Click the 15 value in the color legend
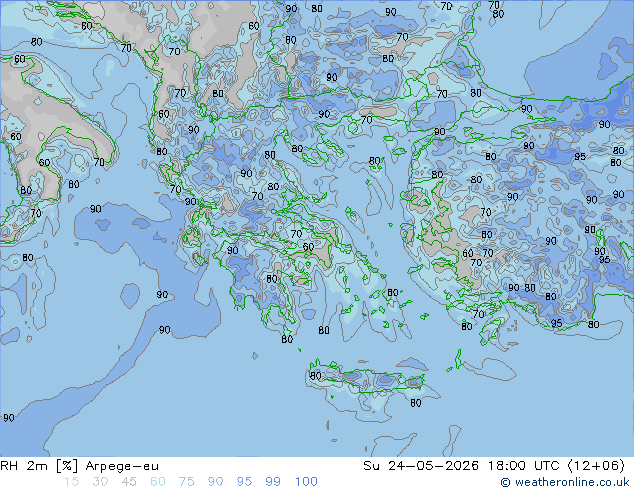The height and width of the screenshot is (490, 634). click(x=72, y=482)
